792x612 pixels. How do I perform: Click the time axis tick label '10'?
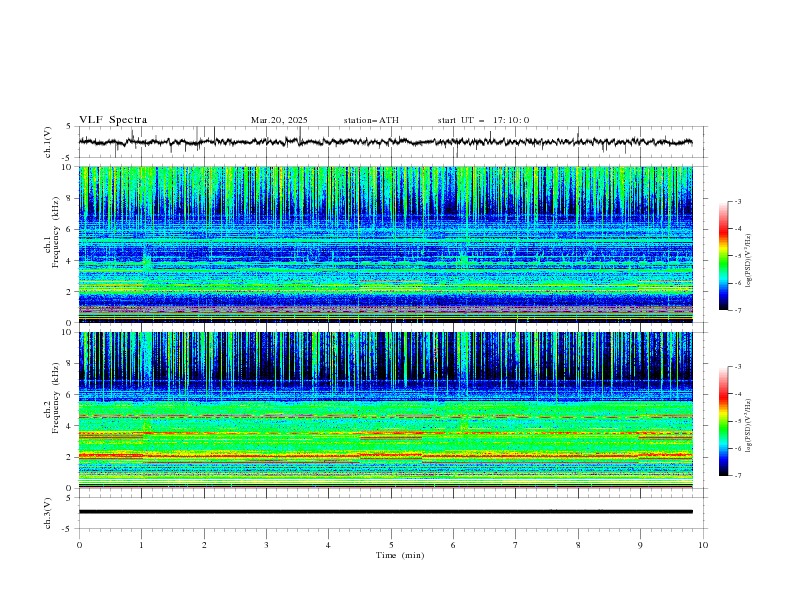click(x=703, y=545)
